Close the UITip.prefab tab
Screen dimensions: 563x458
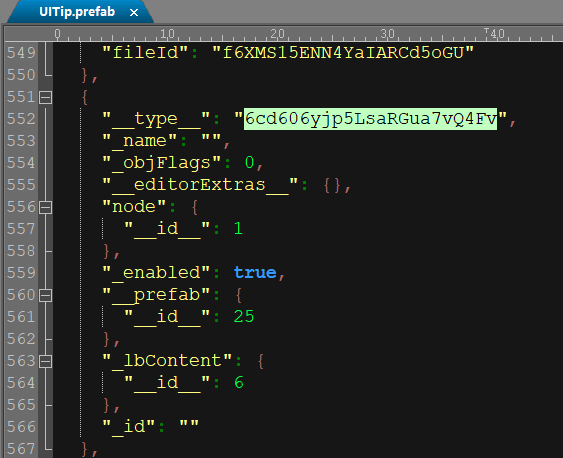[x=134, y=13]
